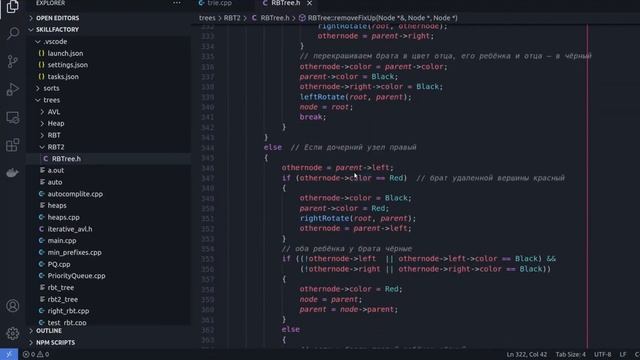Click errors and warnings count in status bar

36,354
